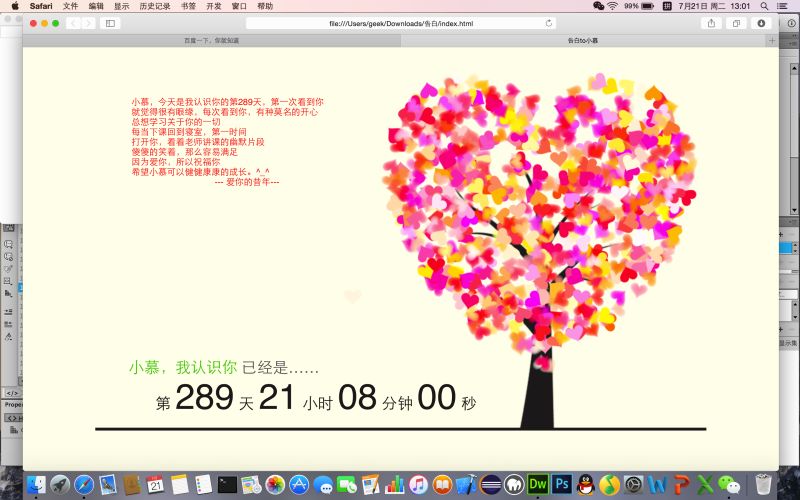This screenshot has height=500, width=800.
Task: Open iBooks app in dock
Action: [x=442, y=484]
